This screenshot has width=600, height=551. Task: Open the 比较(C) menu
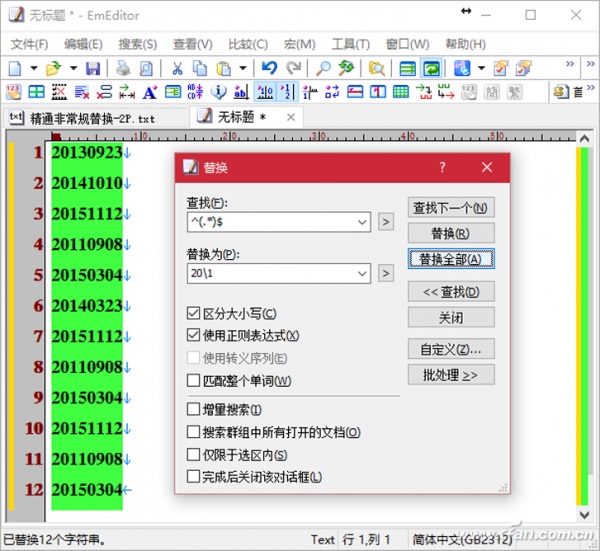248,44
